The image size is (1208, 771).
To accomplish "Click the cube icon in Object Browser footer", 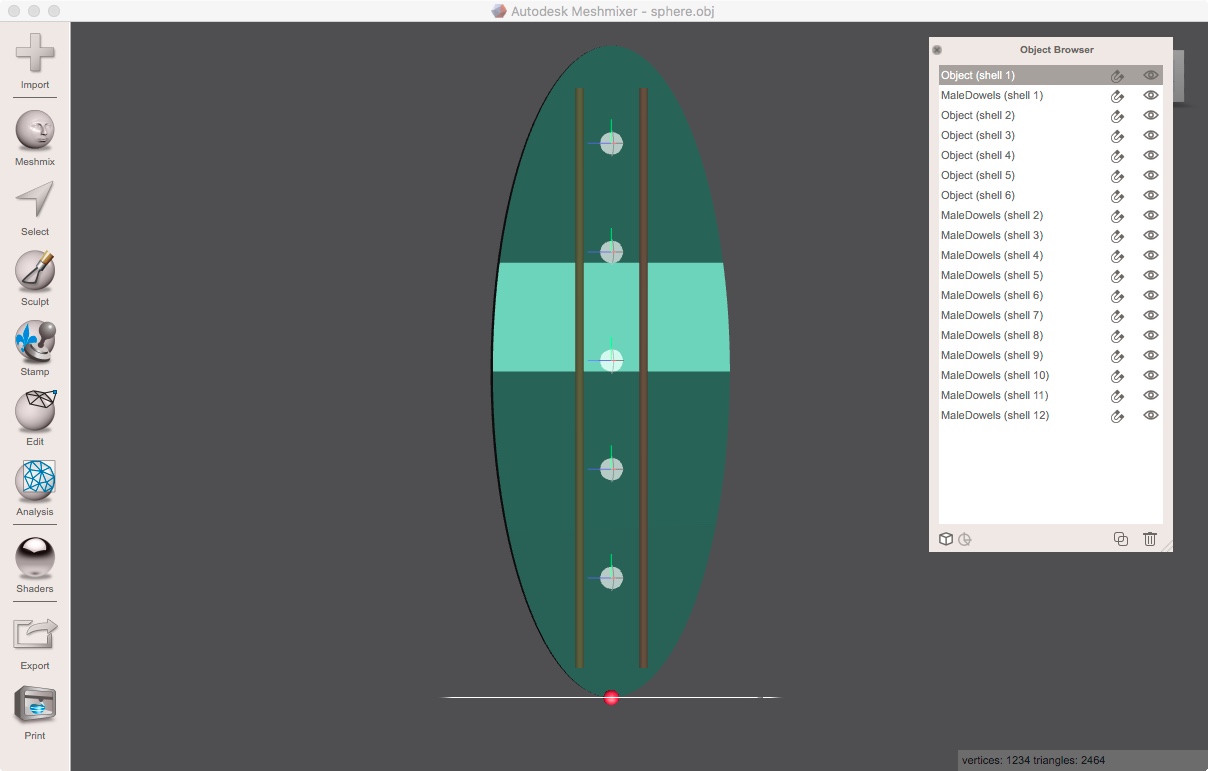I will (x=946, y=539).
